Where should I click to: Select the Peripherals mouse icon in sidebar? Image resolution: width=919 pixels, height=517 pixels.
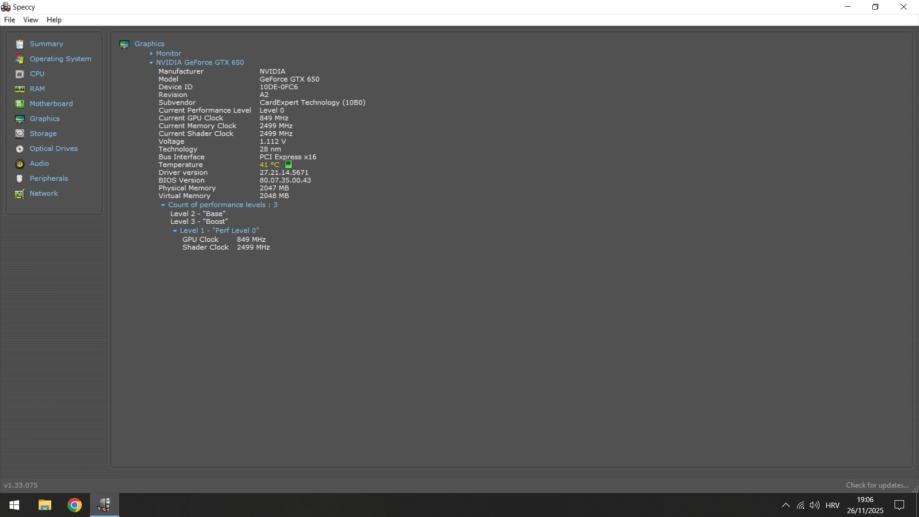pyautogui.click(x=19, y=179)
